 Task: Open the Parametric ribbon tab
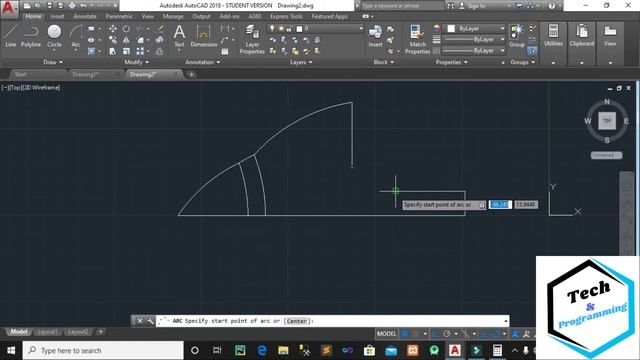click(119, 16)
